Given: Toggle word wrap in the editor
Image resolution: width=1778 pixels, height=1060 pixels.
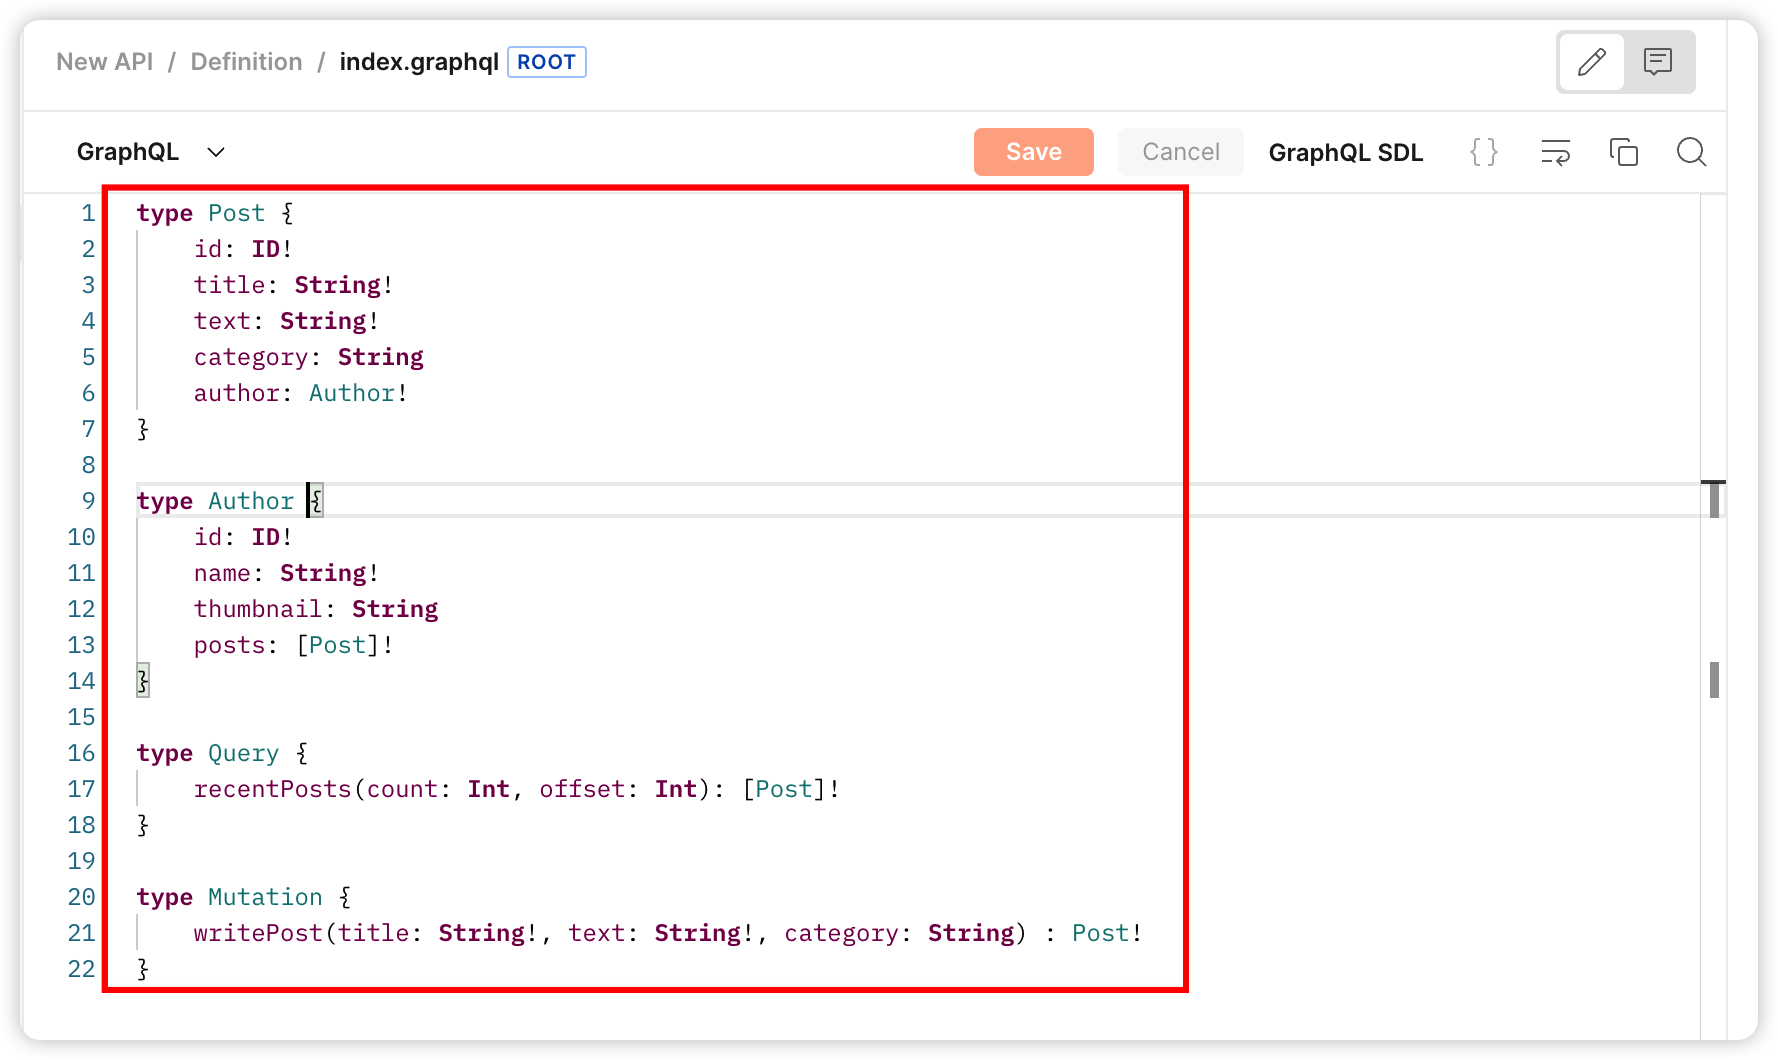Looking at the screenshot, I should coord(1555,152).
